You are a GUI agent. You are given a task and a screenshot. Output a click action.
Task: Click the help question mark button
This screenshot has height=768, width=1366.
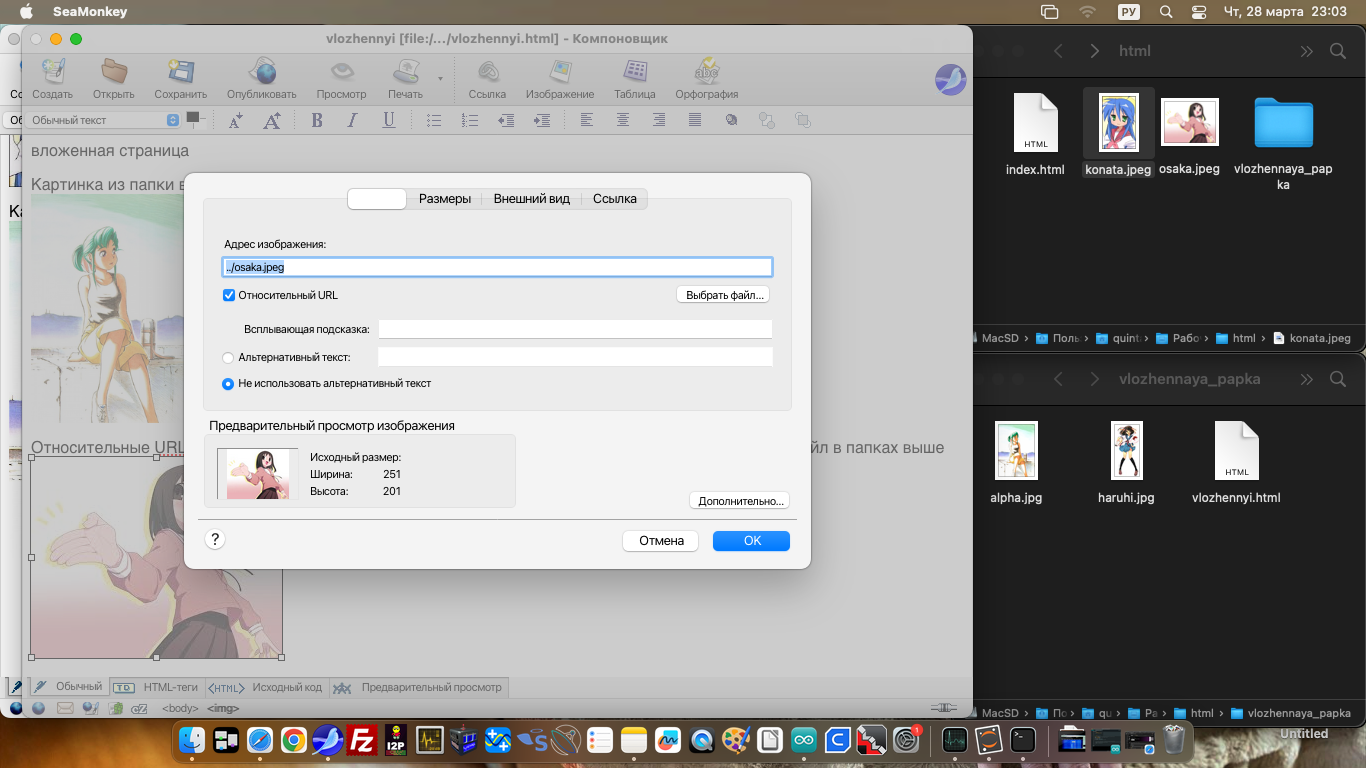click(214, 540)
